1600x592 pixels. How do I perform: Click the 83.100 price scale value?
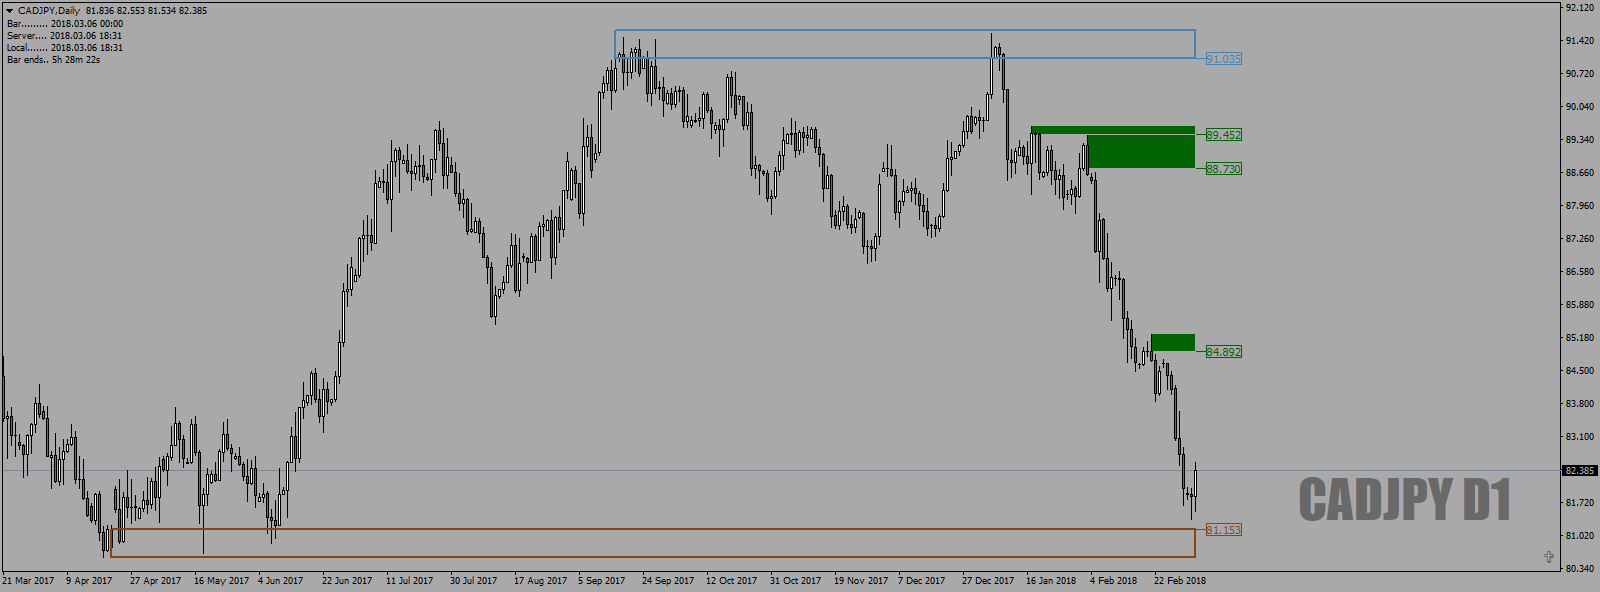tap(1580, 437)
